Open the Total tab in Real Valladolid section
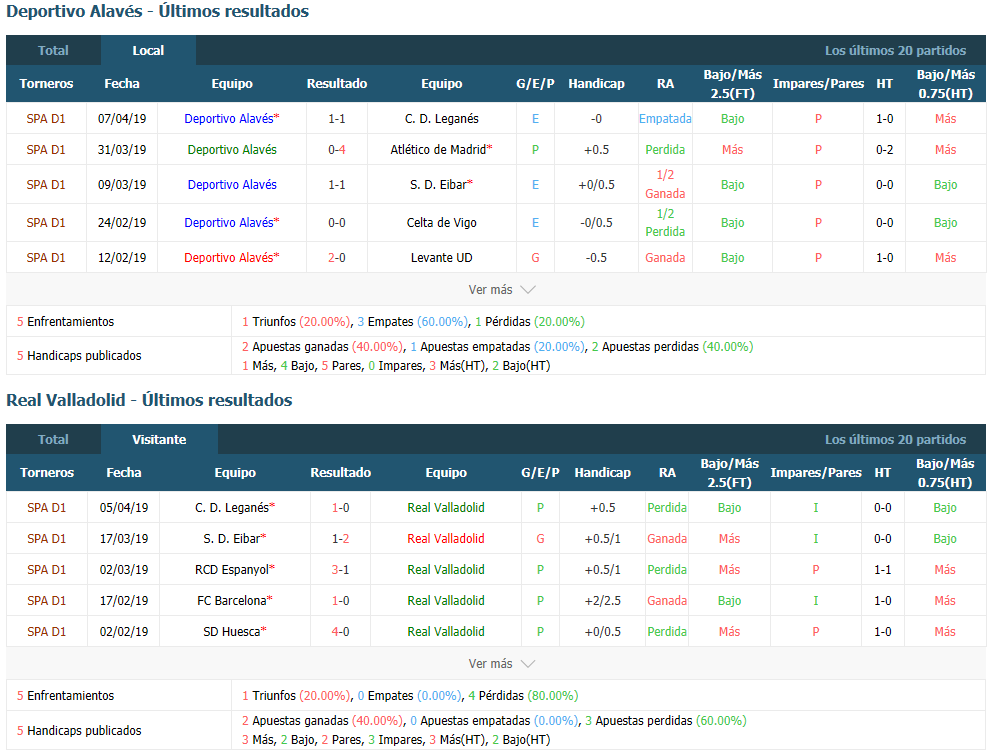 (x=53, y=440)
